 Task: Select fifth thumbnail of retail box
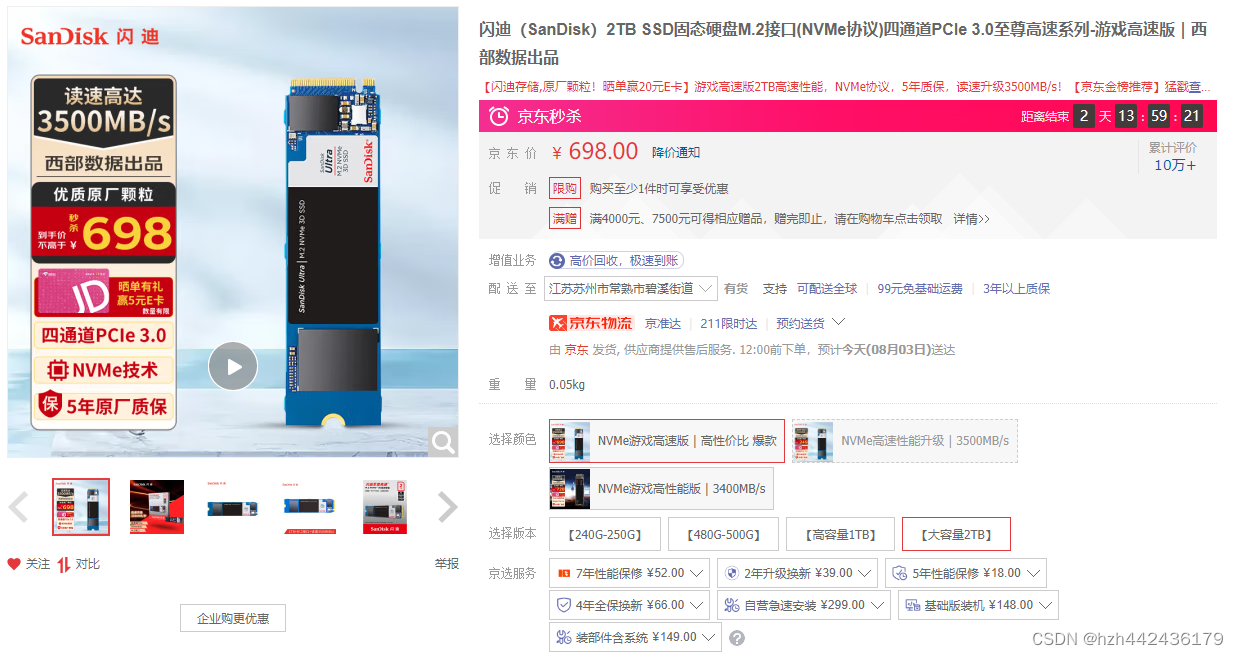385,507
